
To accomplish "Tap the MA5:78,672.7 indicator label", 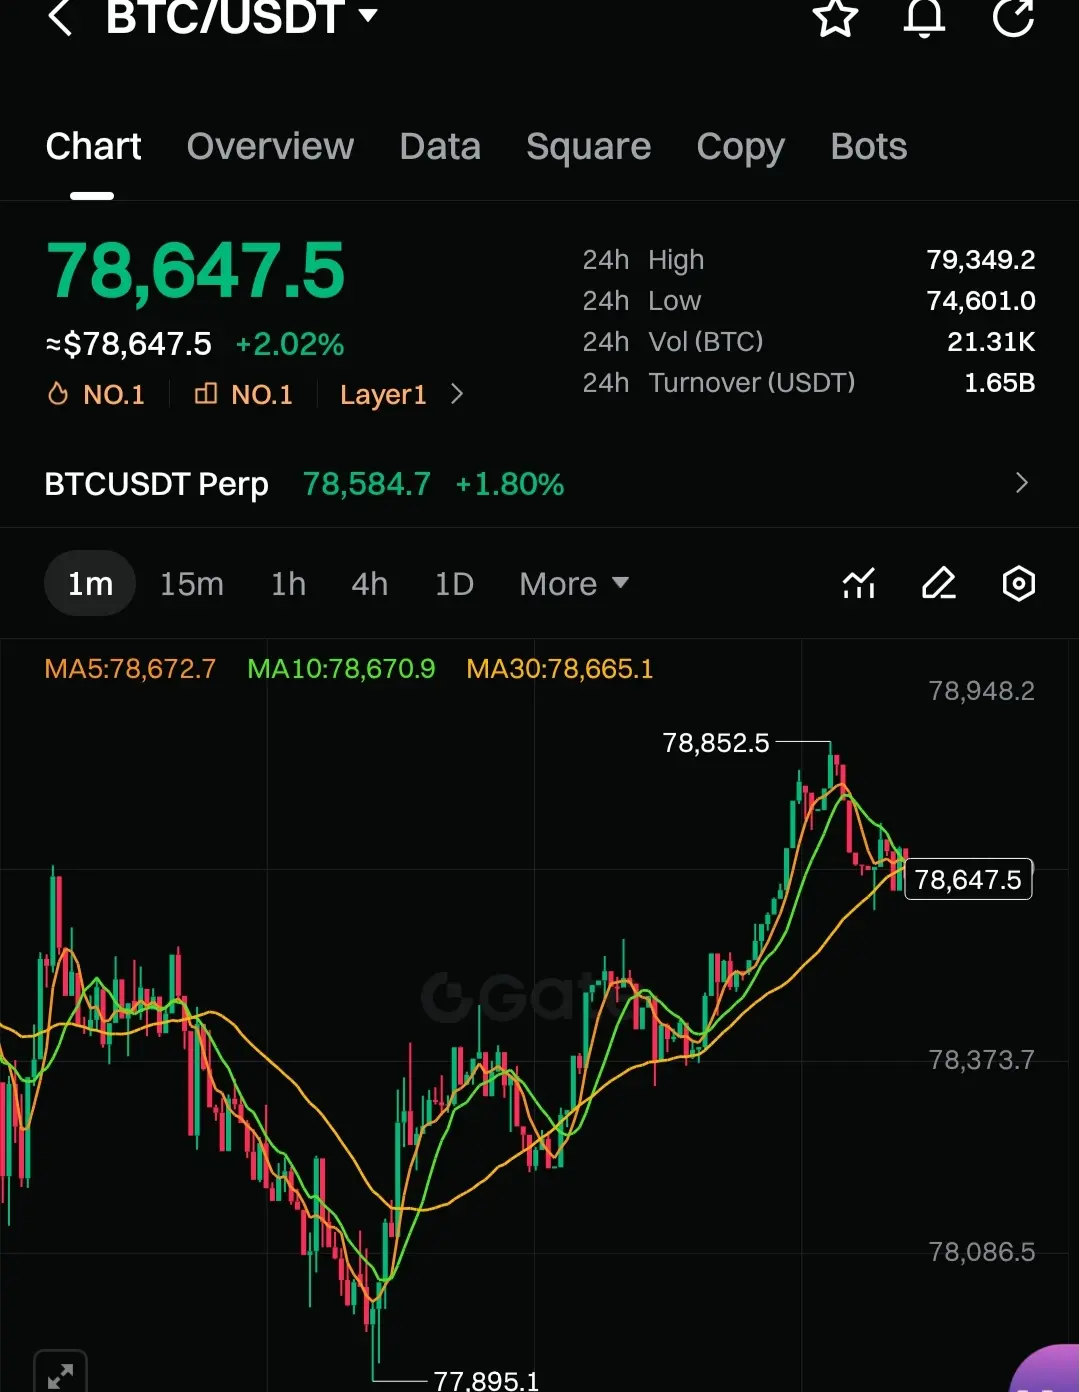I will 130,669.
